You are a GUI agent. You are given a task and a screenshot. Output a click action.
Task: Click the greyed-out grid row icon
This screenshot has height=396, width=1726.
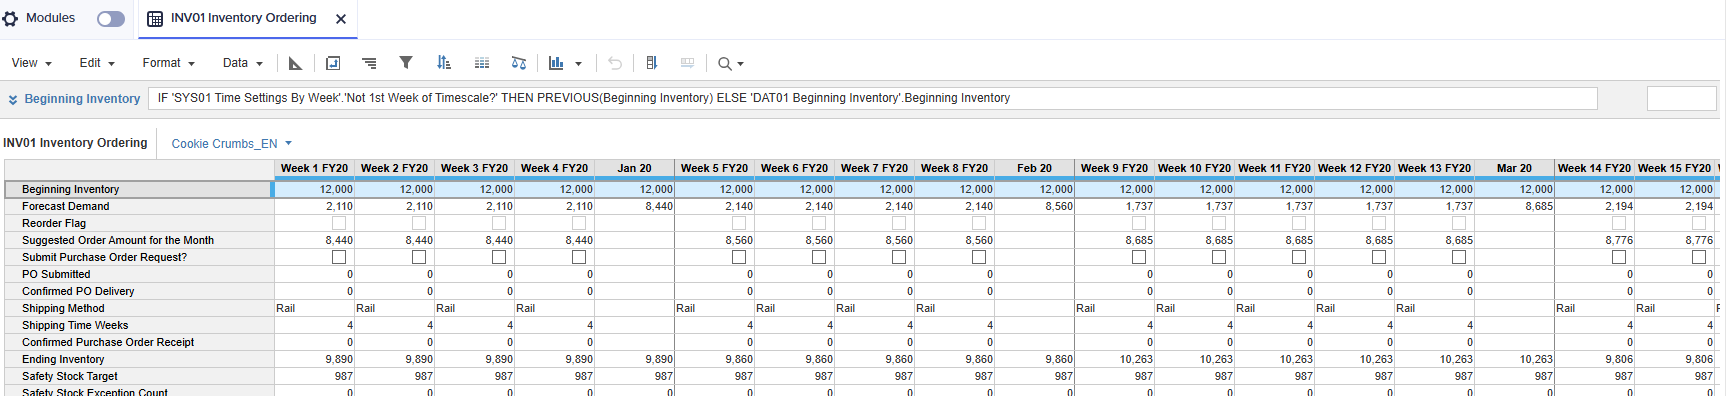687,63
